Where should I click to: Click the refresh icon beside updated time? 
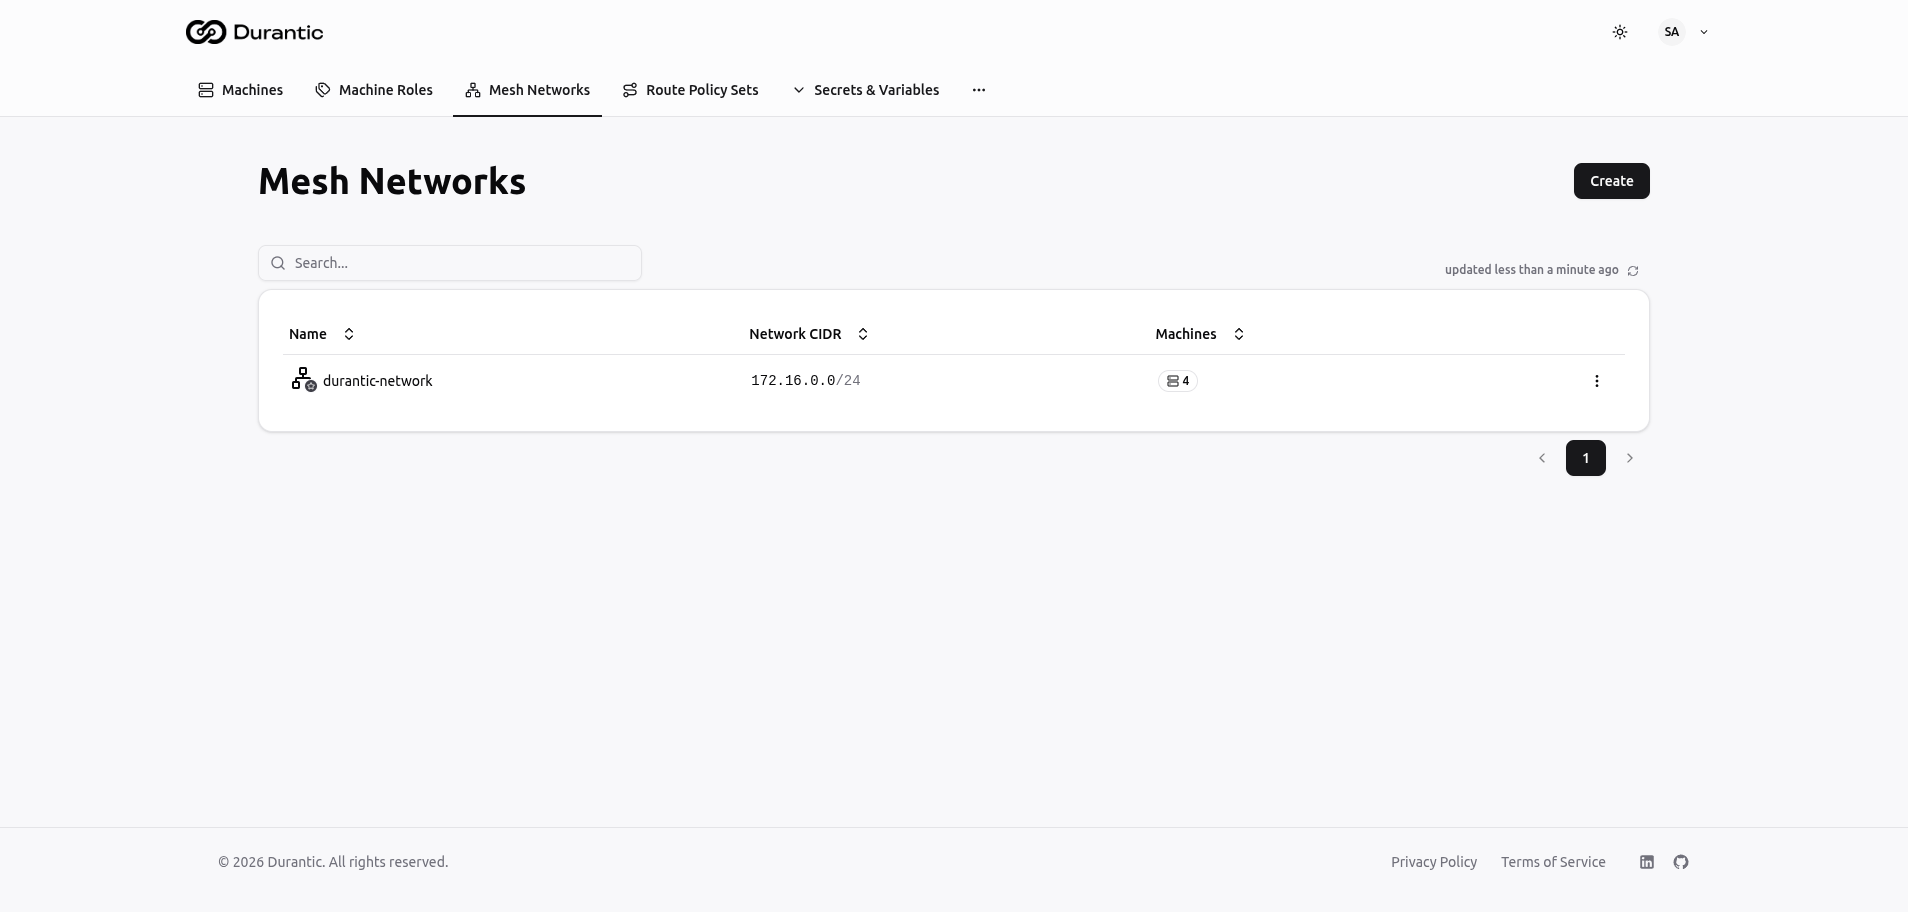1633,271
